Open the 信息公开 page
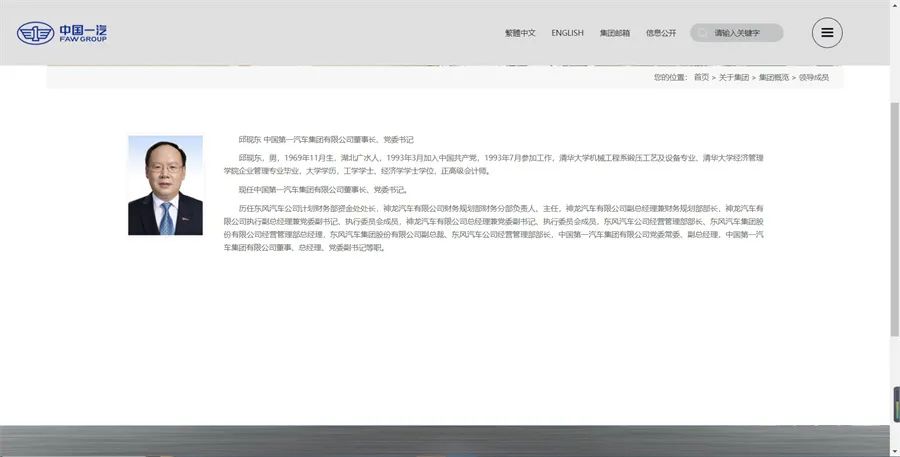The width and height of the screenshot is (900, 457). click(661, 33)
